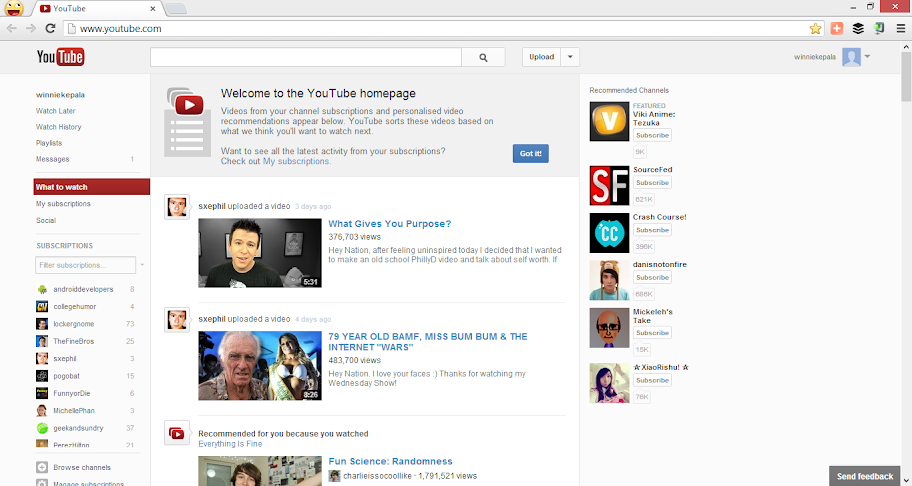Open androiddevelopers subscription icon
This screenshot has width=912, height=486.
point(42,290)
